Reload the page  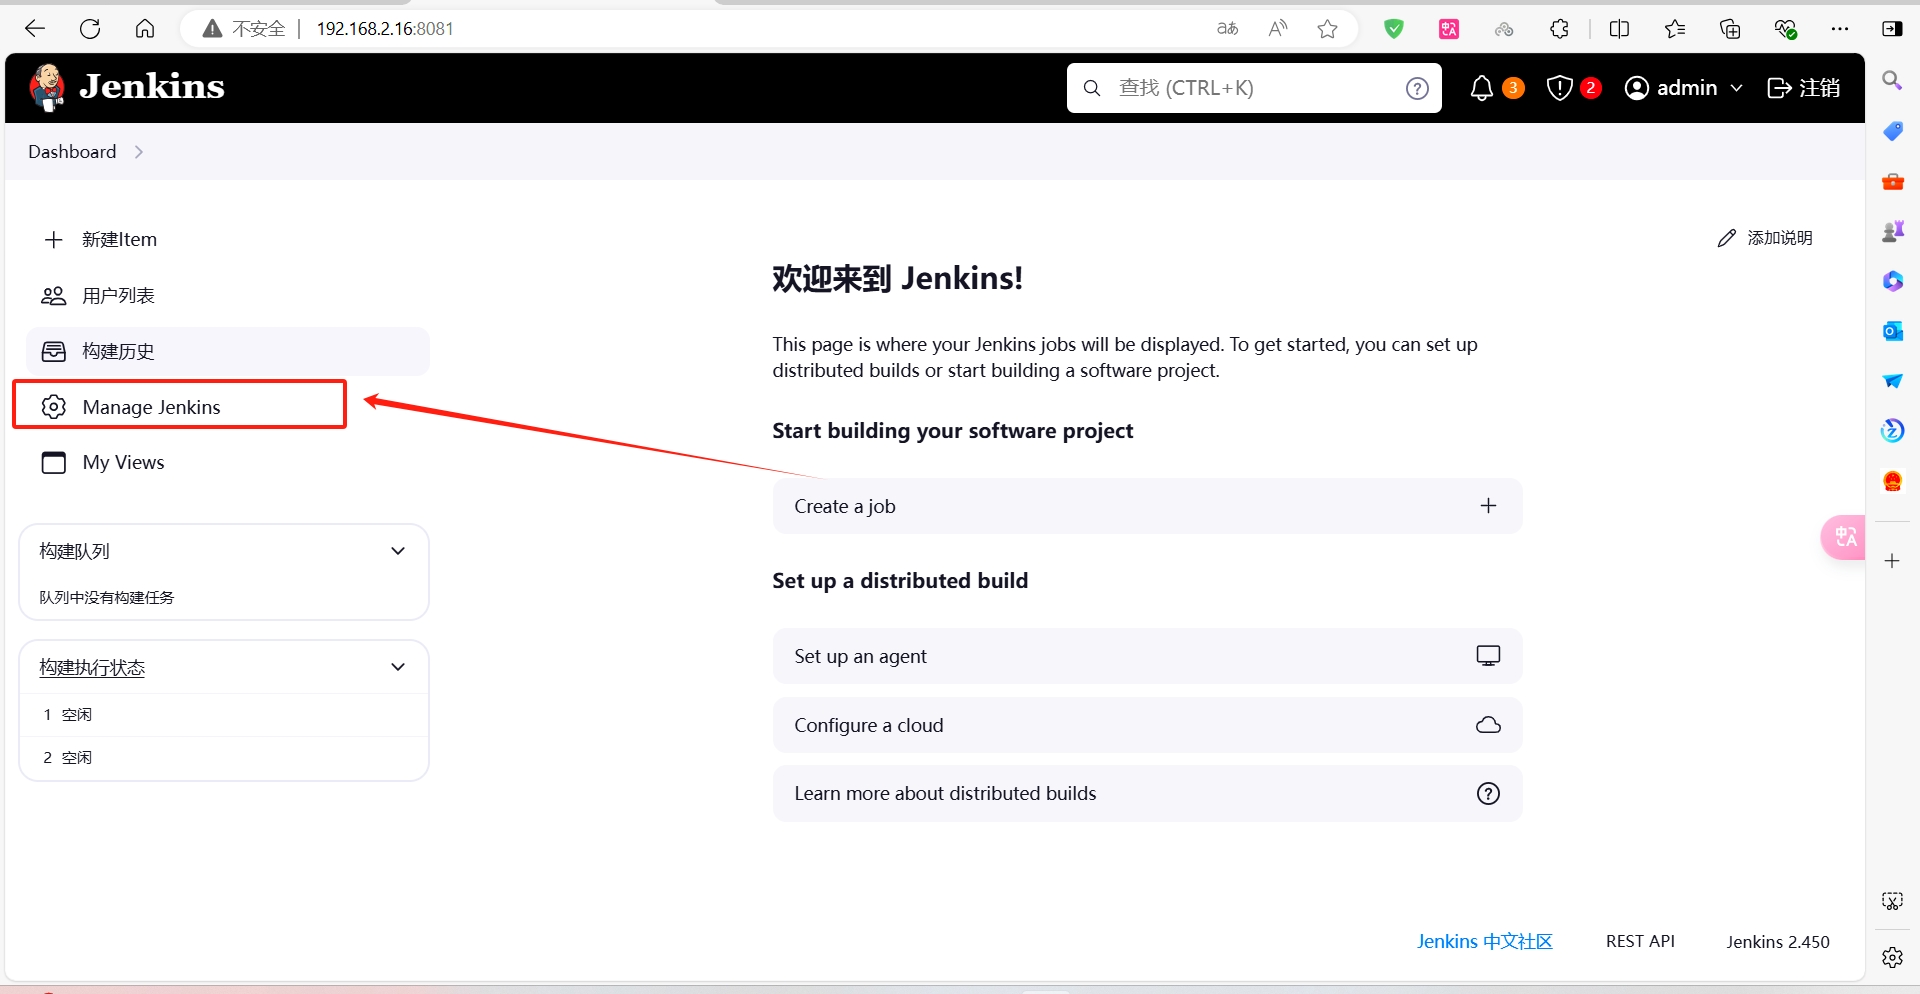pyautogui.click(x=90, y=29)
